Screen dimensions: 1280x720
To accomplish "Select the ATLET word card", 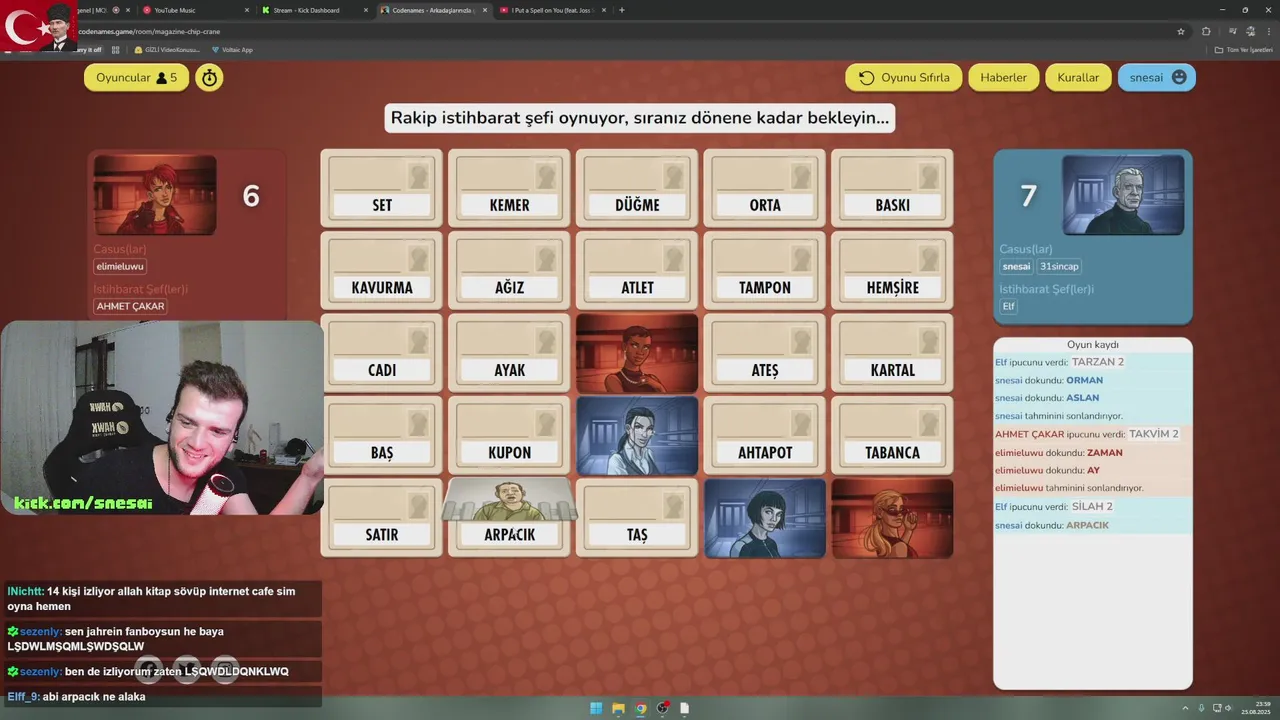I will pyautogui.click(x=637, y=271).
